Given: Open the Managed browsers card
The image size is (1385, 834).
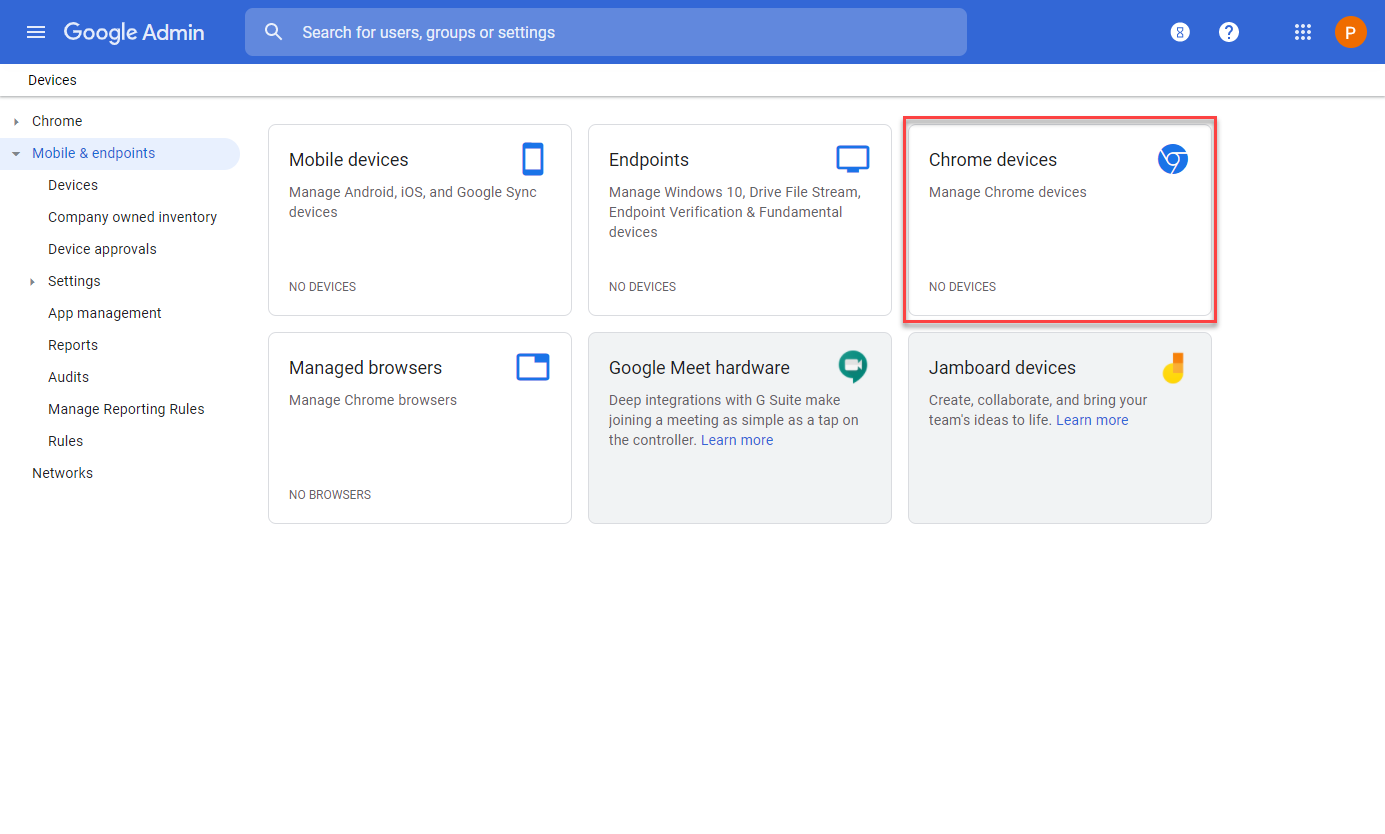Looking at the screenshot, I should coord(420,428).
